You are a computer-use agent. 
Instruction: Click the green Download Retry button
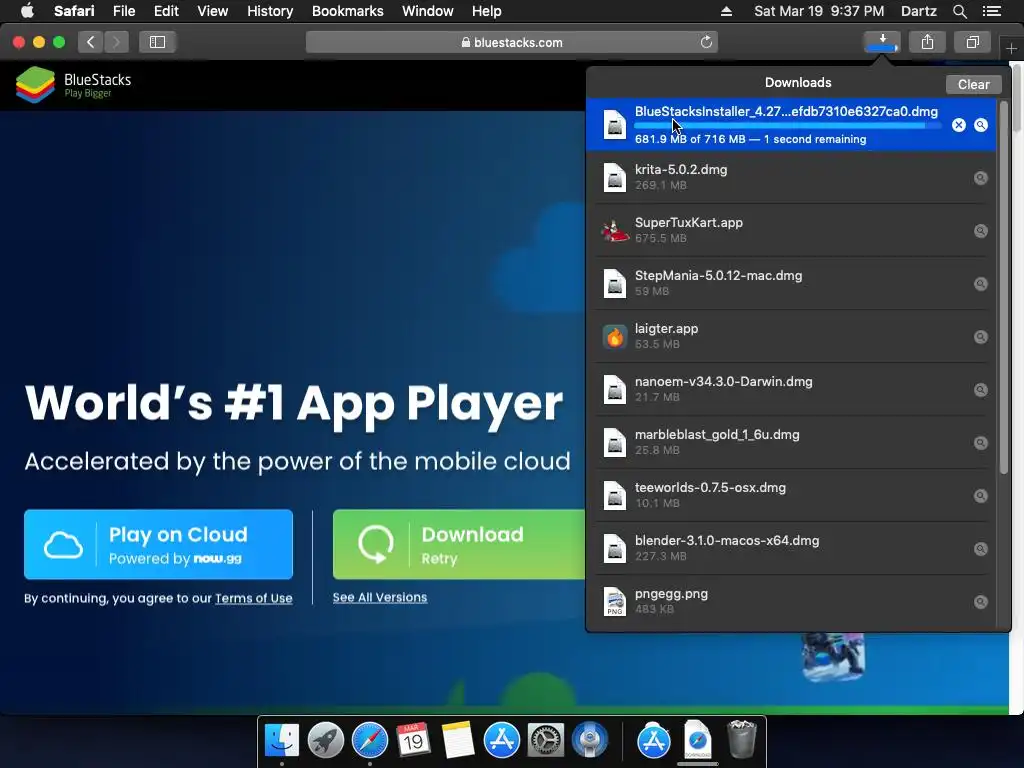(459, 545)
